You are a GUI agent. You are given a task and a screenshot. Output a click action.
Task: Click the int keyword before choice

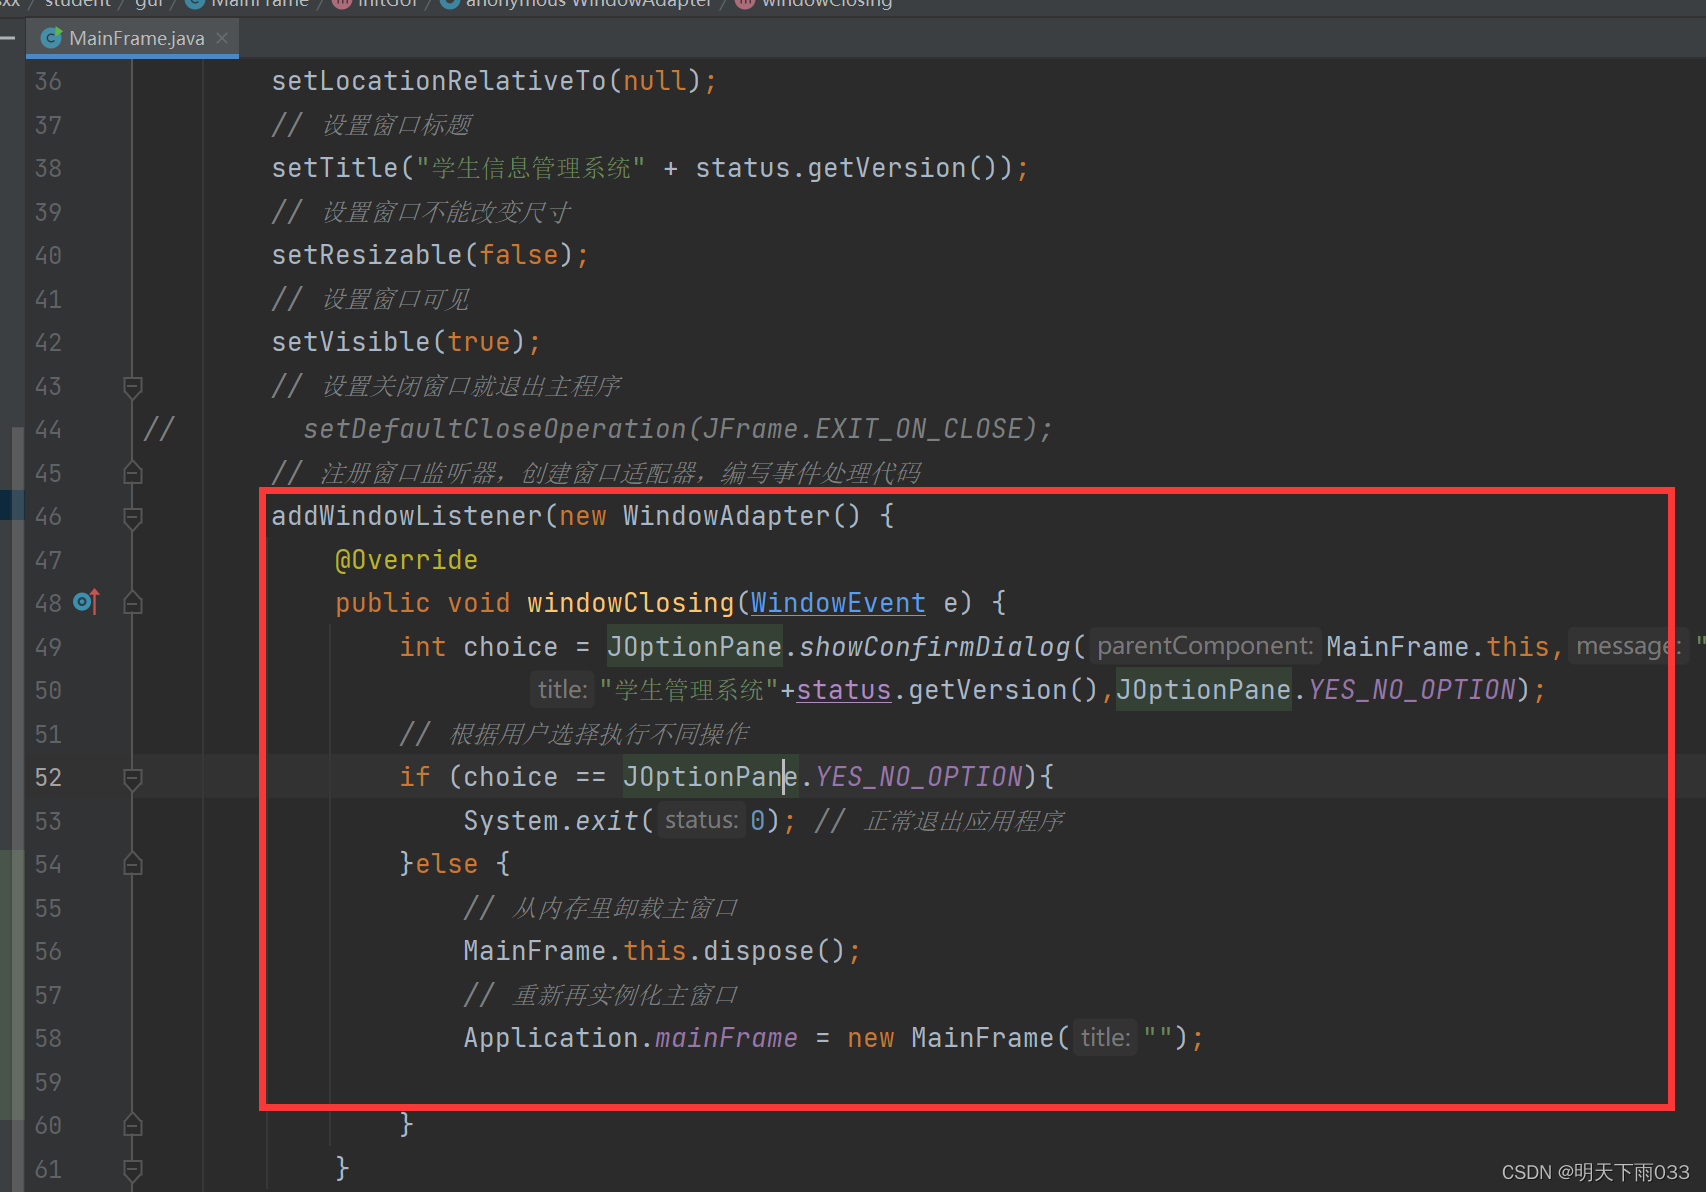click(x=423, y=647)
